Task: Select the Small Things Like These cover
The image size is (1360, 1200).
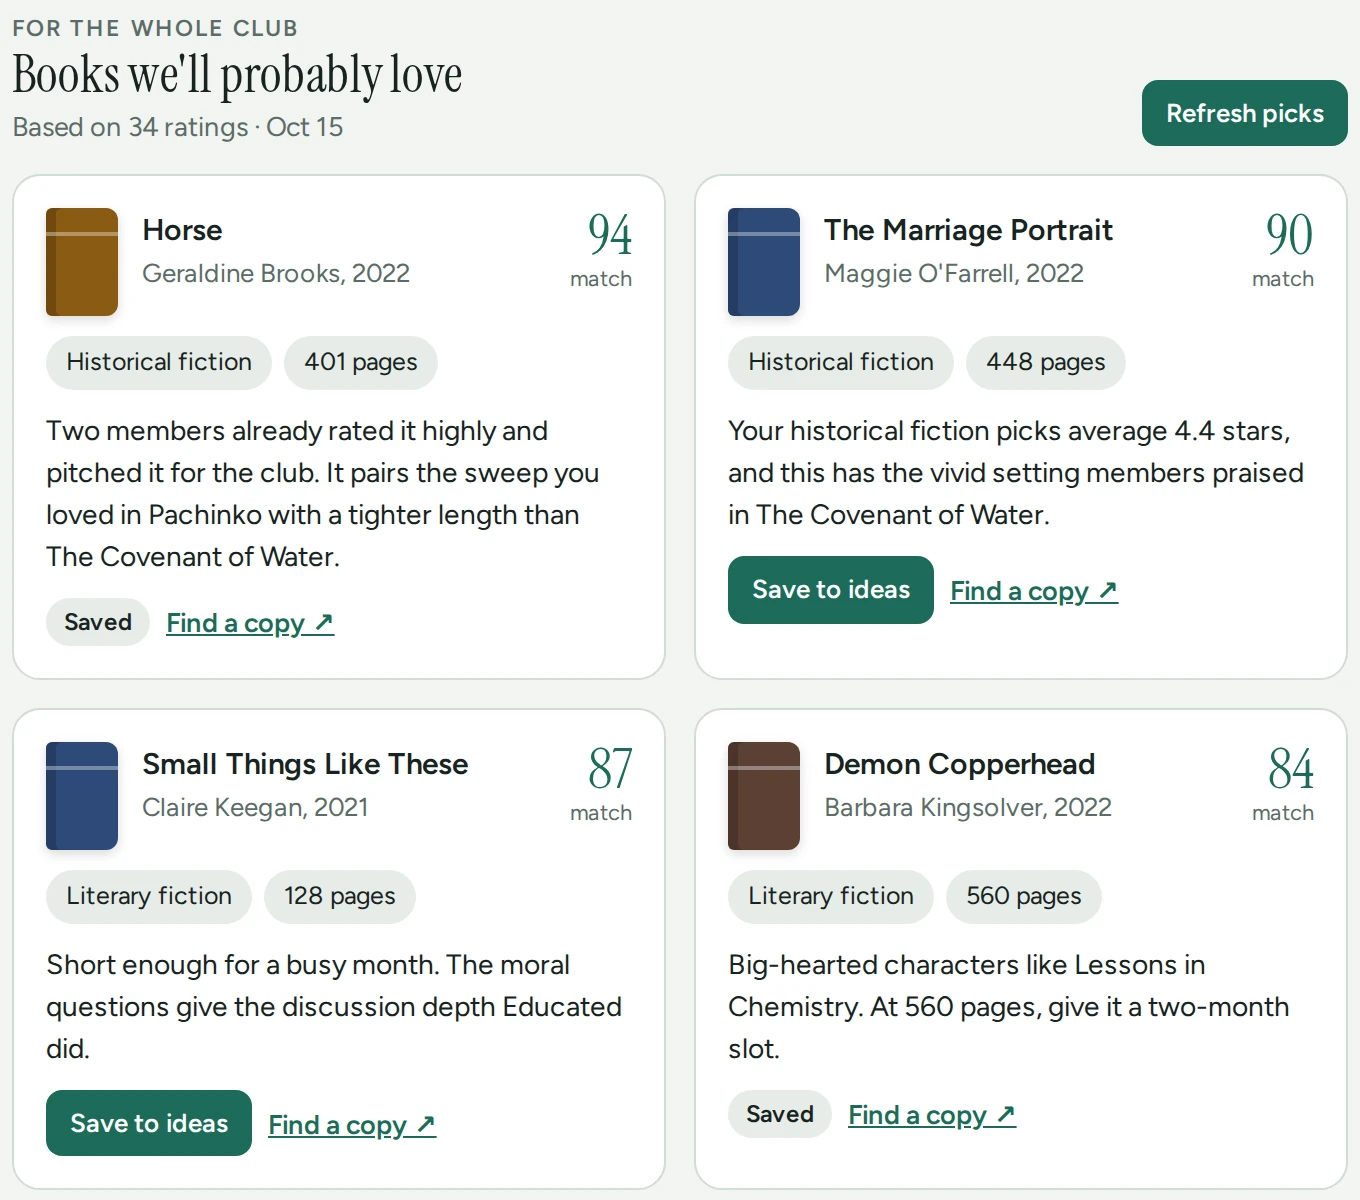Action: [82, 796]
